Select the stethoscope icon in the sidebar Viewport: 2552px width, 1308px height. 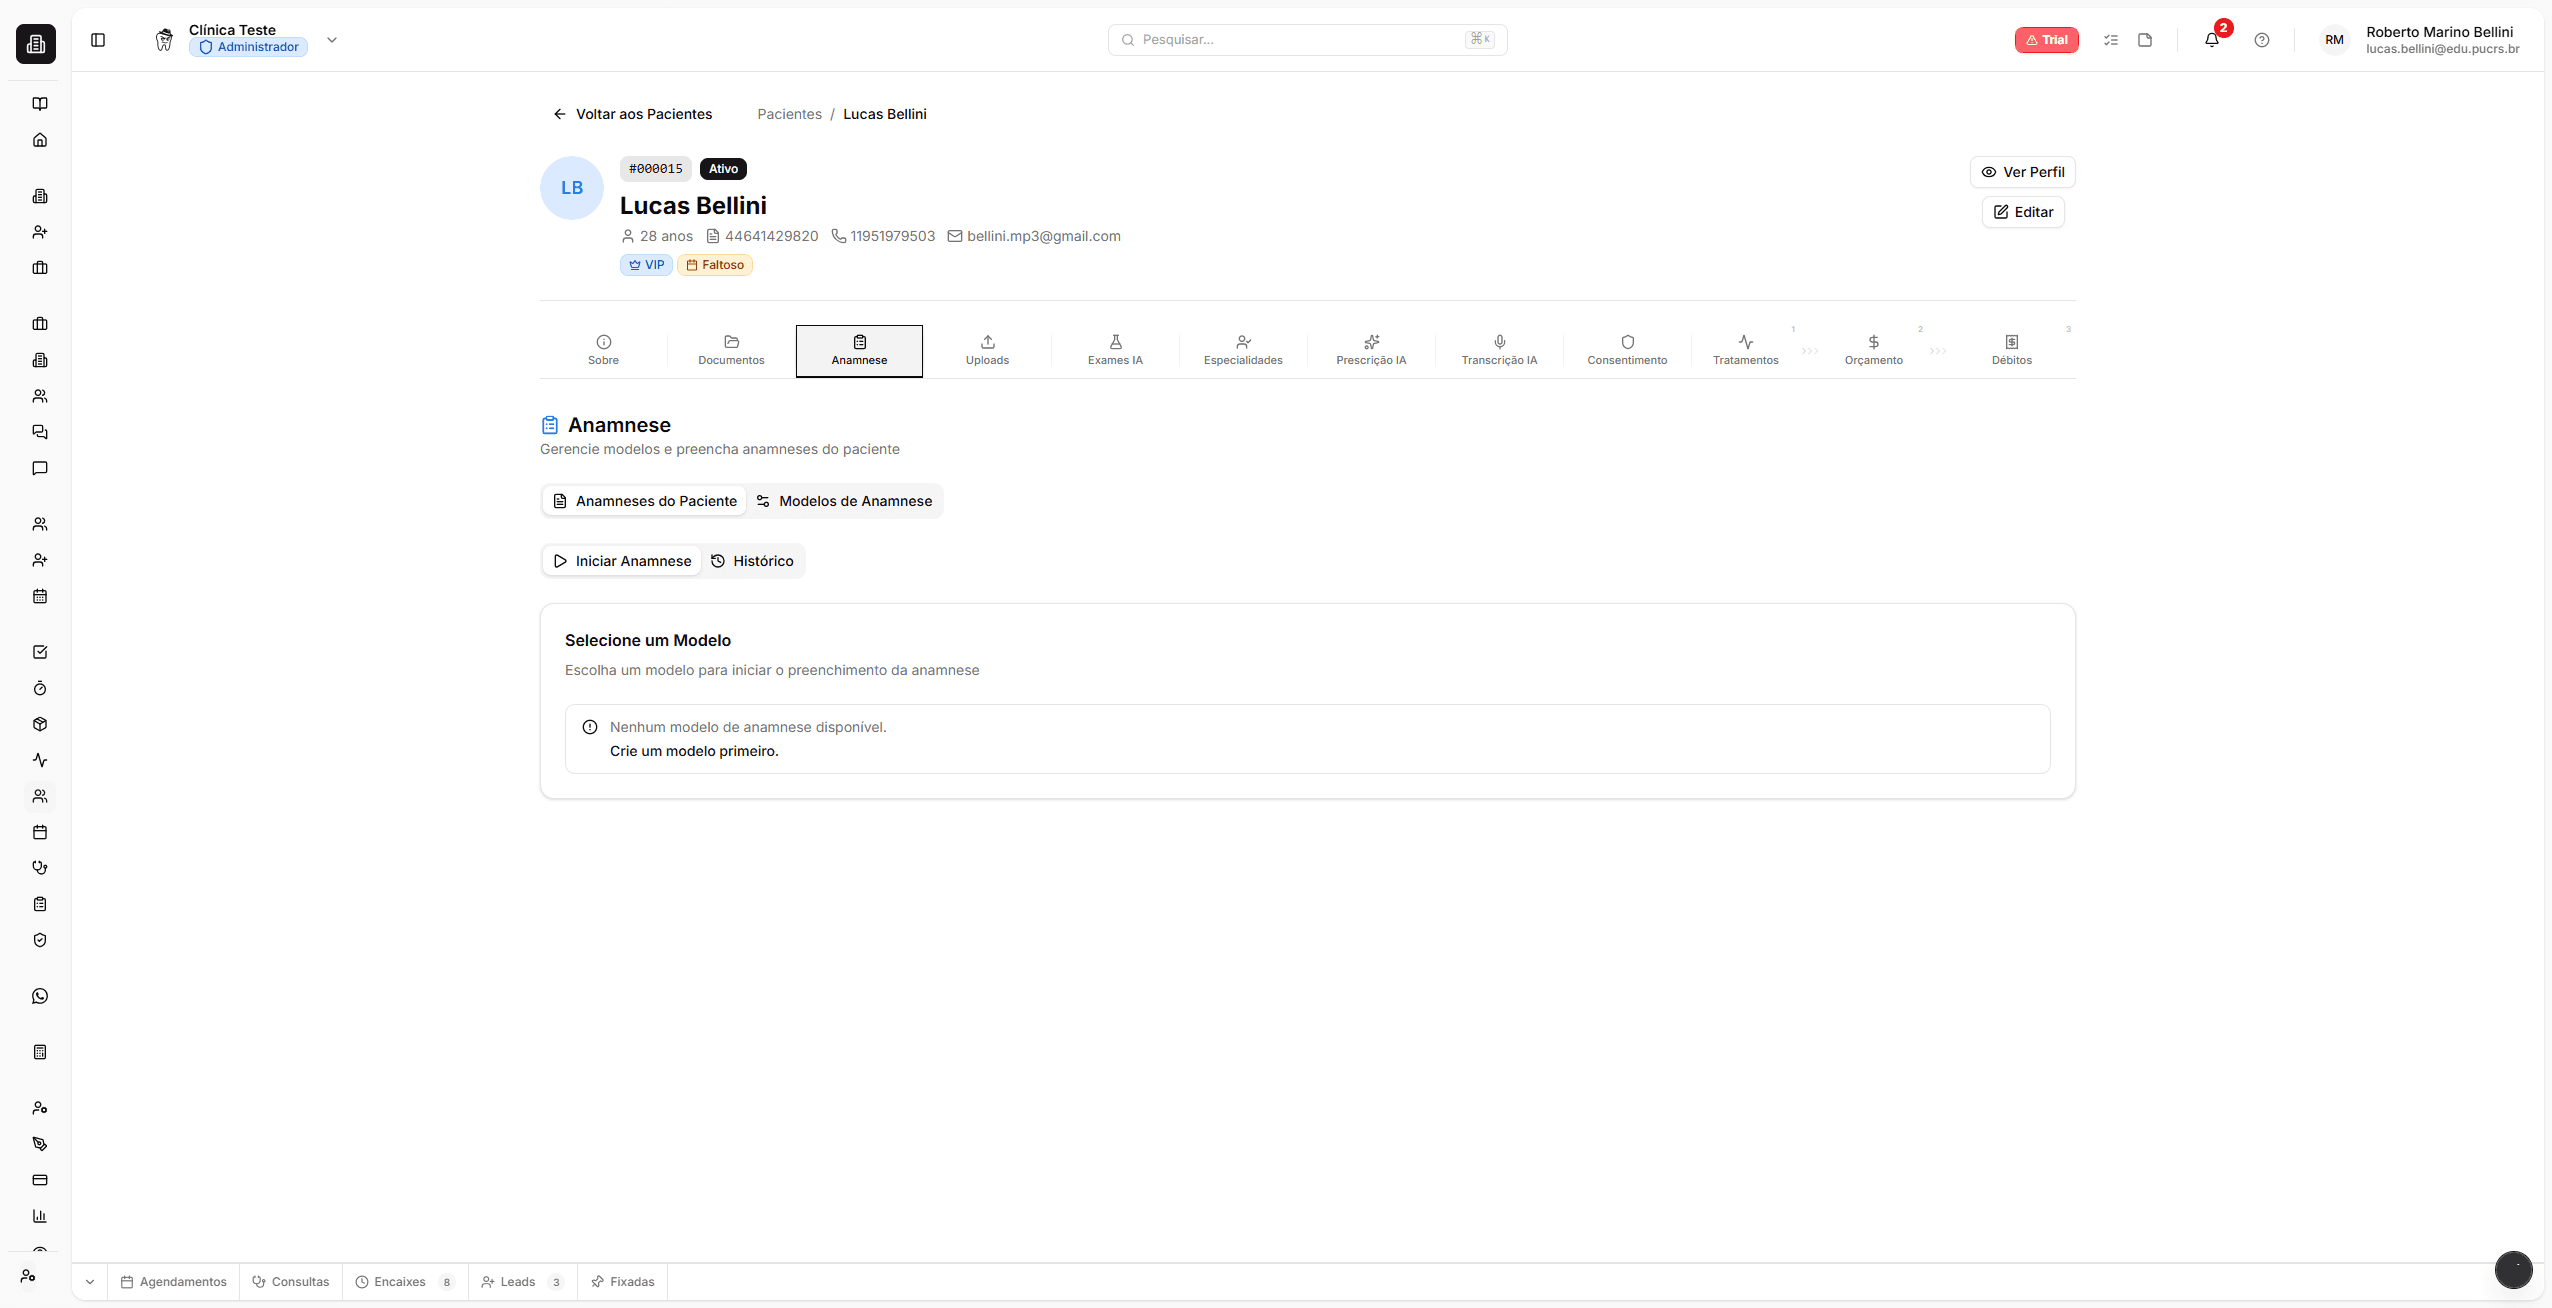coord(40,867)
